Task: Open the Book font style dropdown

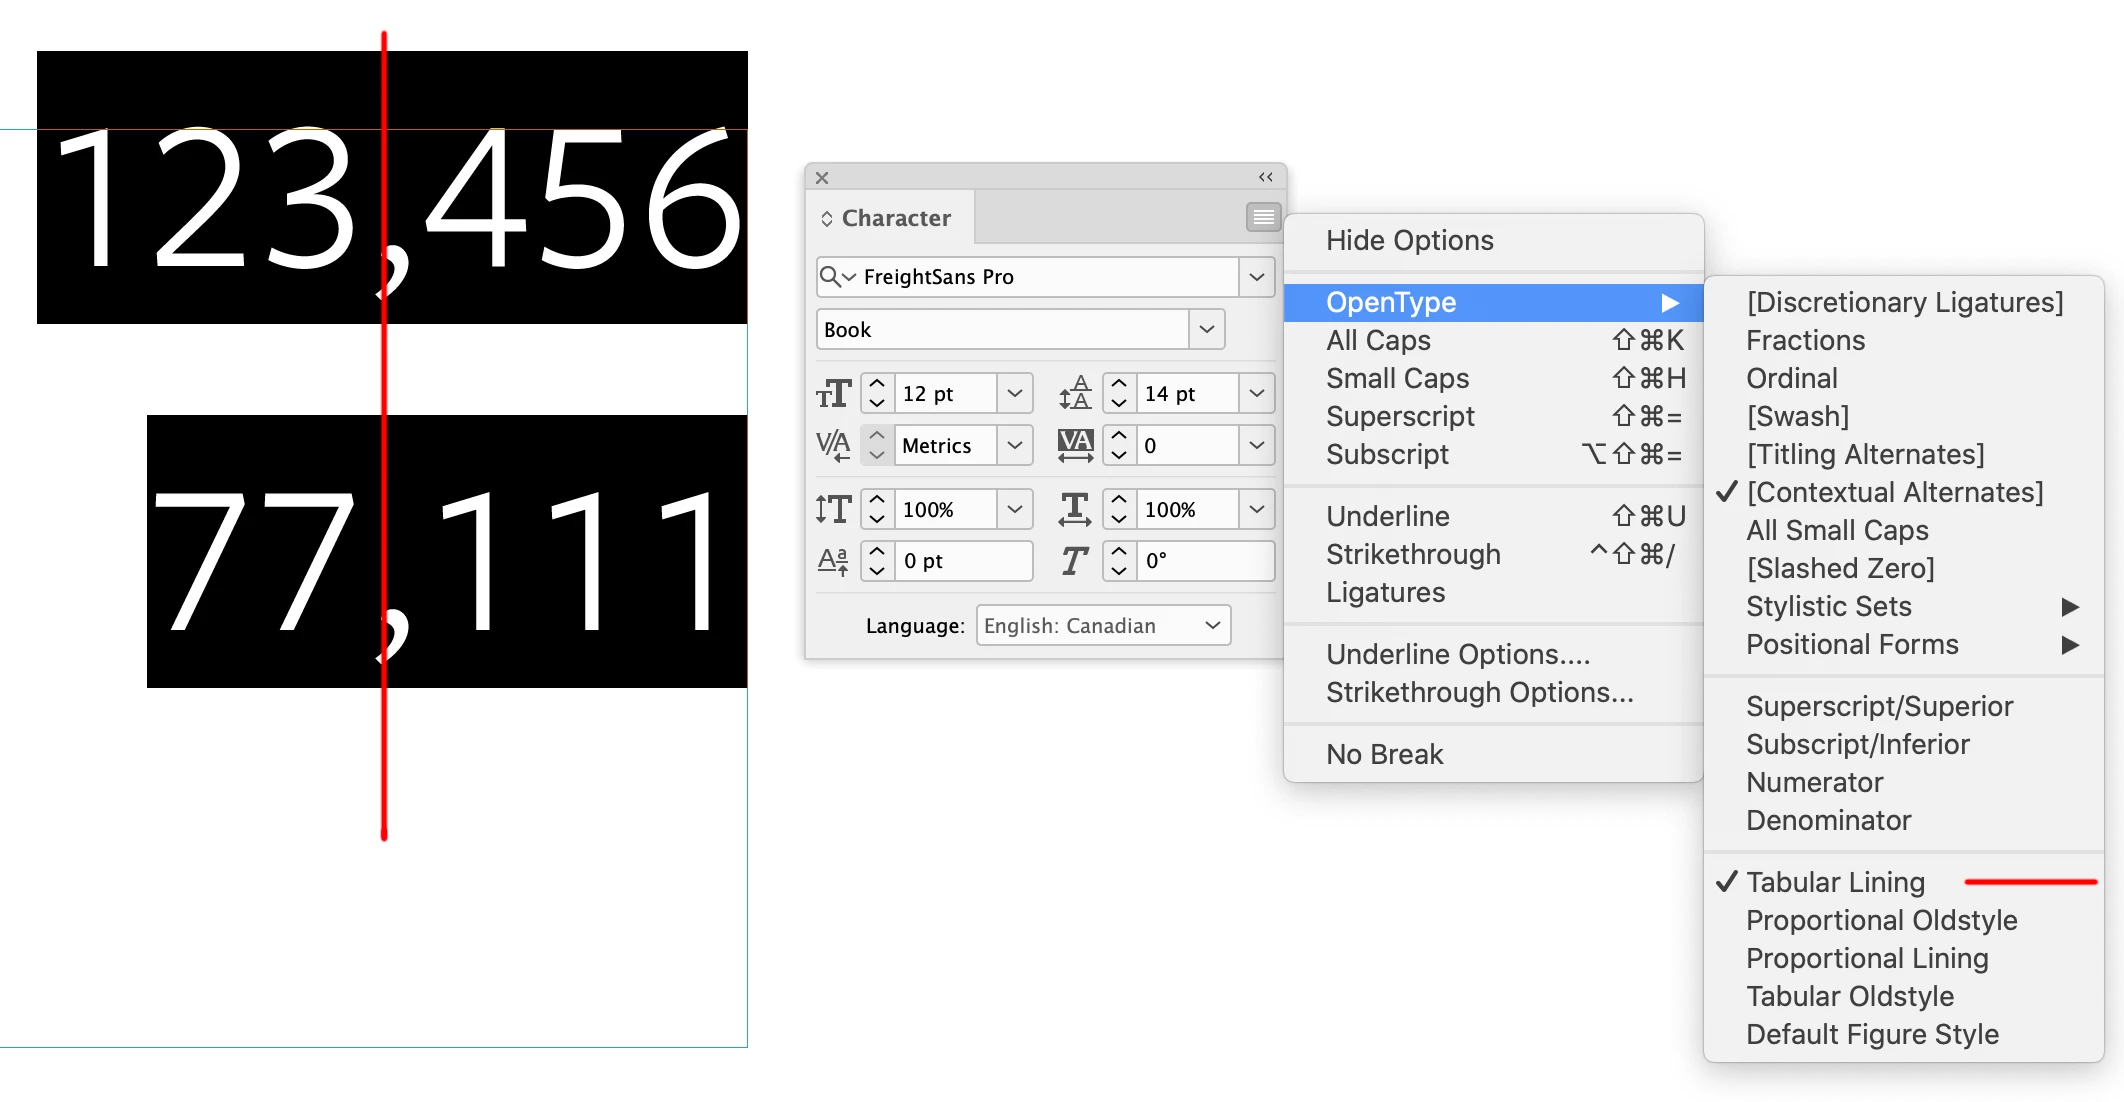Action: tap(1207, 329)
